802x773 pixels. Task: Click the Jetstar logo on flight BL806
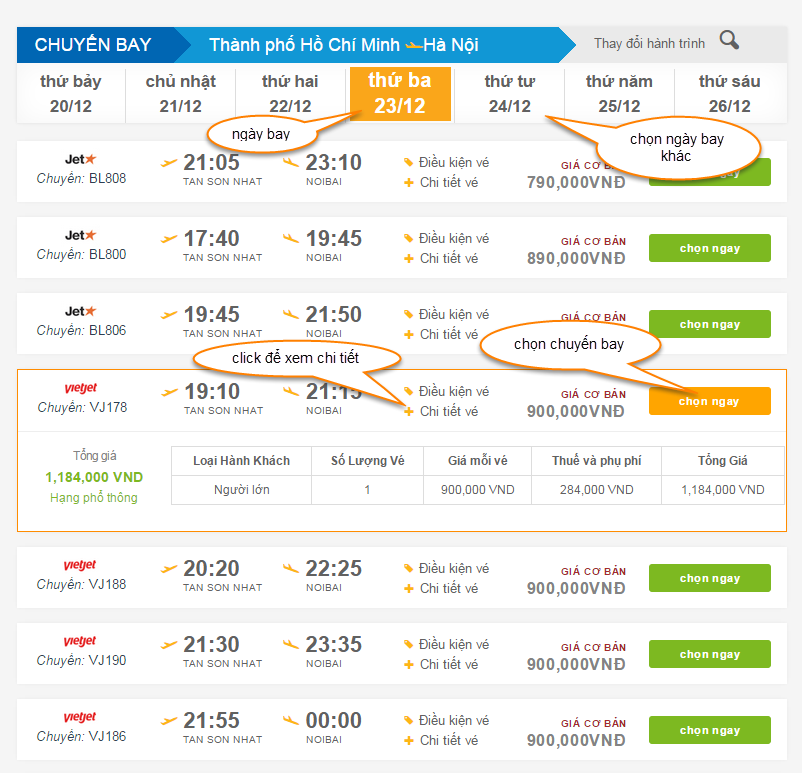coord(81,311)
